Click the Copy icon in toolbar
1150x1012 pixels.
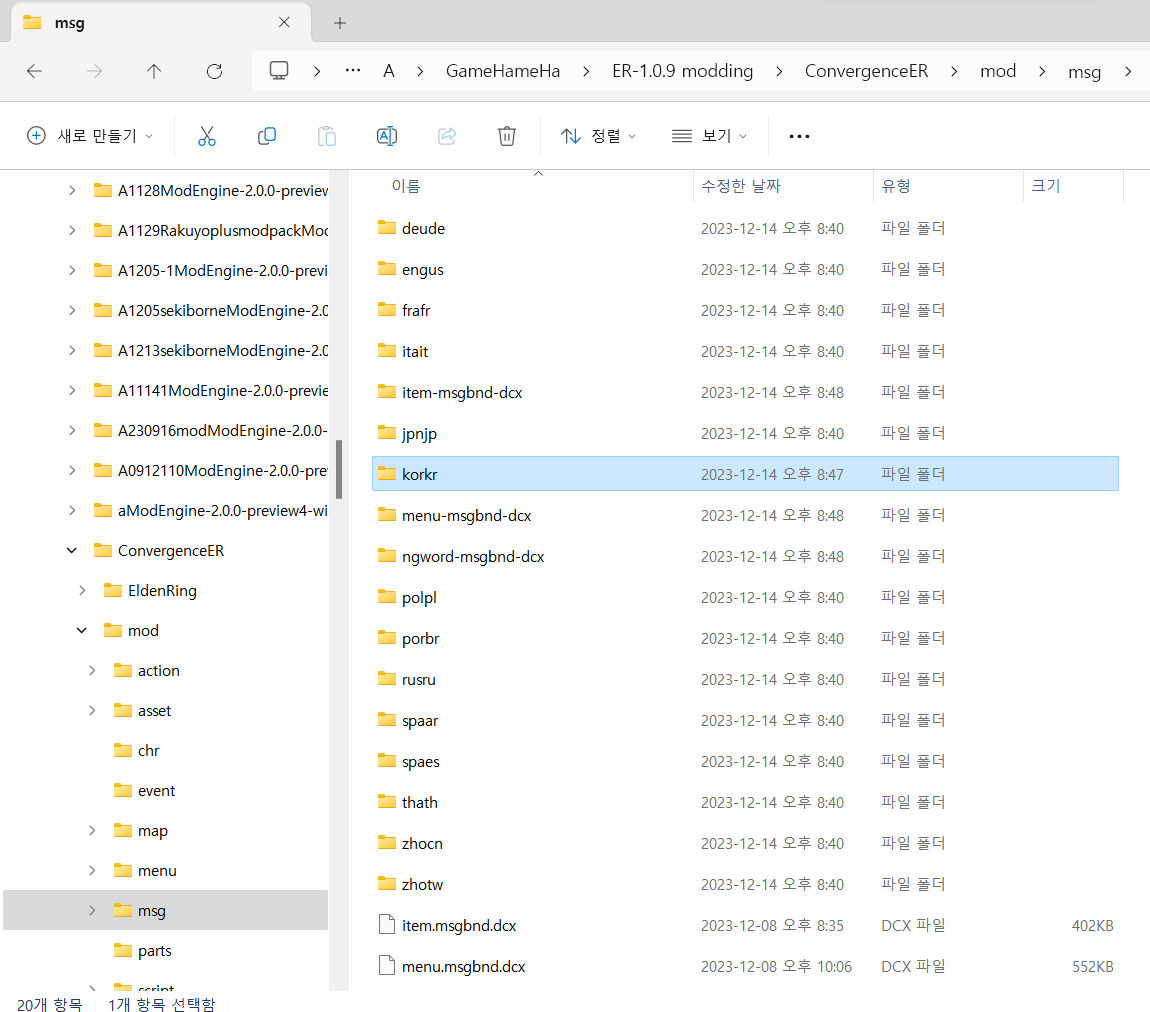(267, 136)
